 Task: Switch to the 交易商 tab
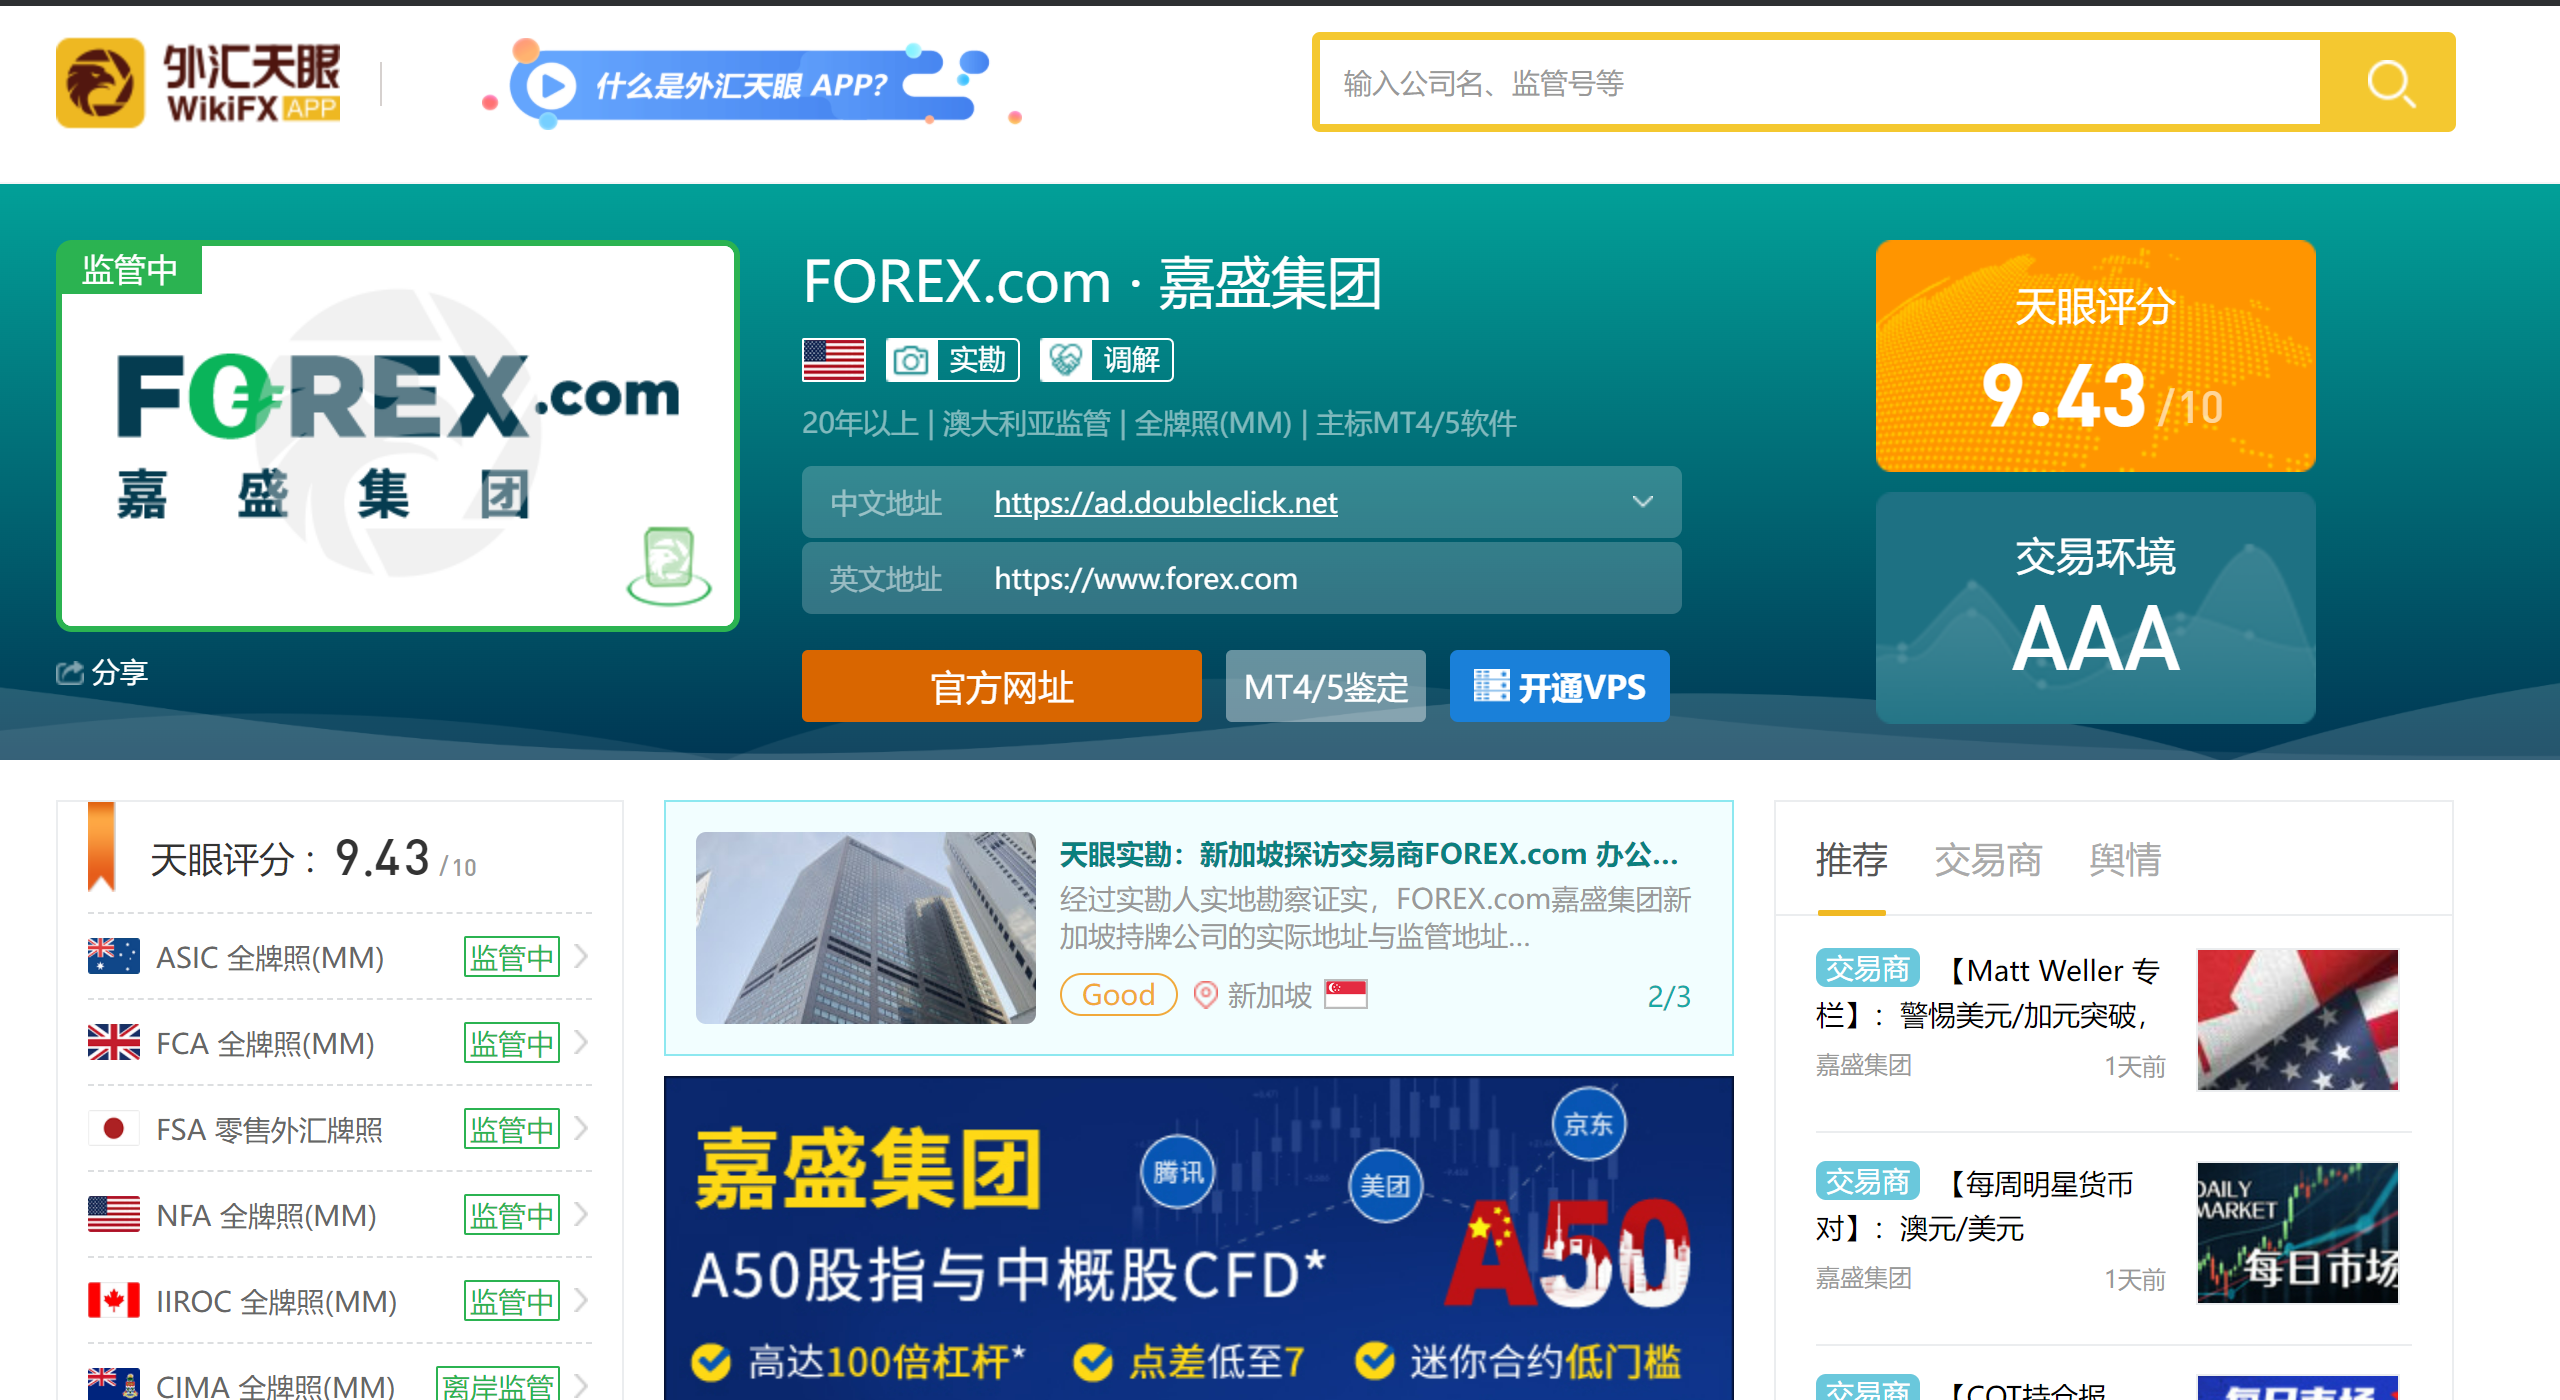pos(1988,860)
